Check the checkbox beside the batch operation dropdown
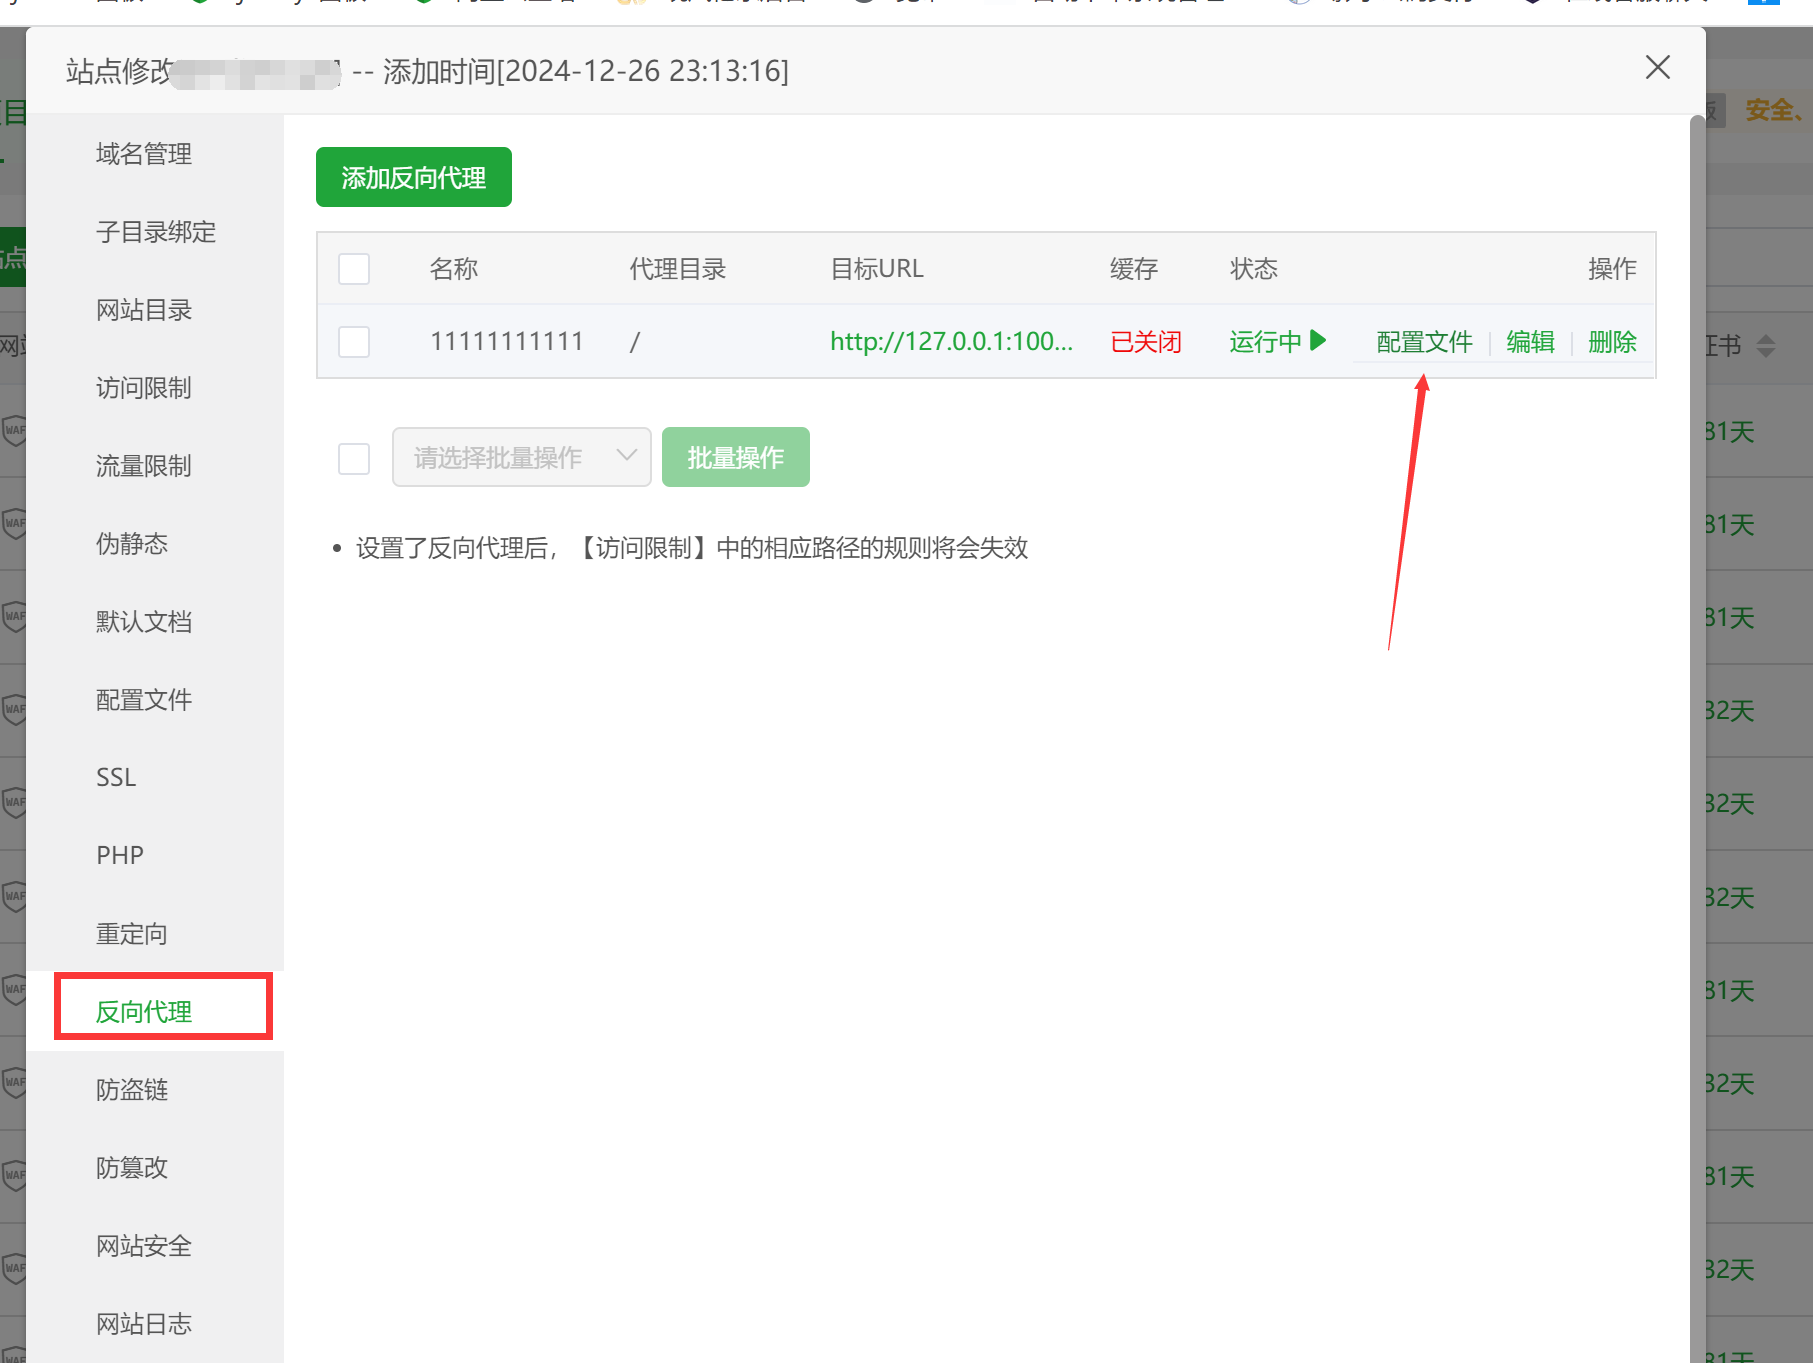1813x1363 pixels. pyautogui.click(x=353, y=457)
